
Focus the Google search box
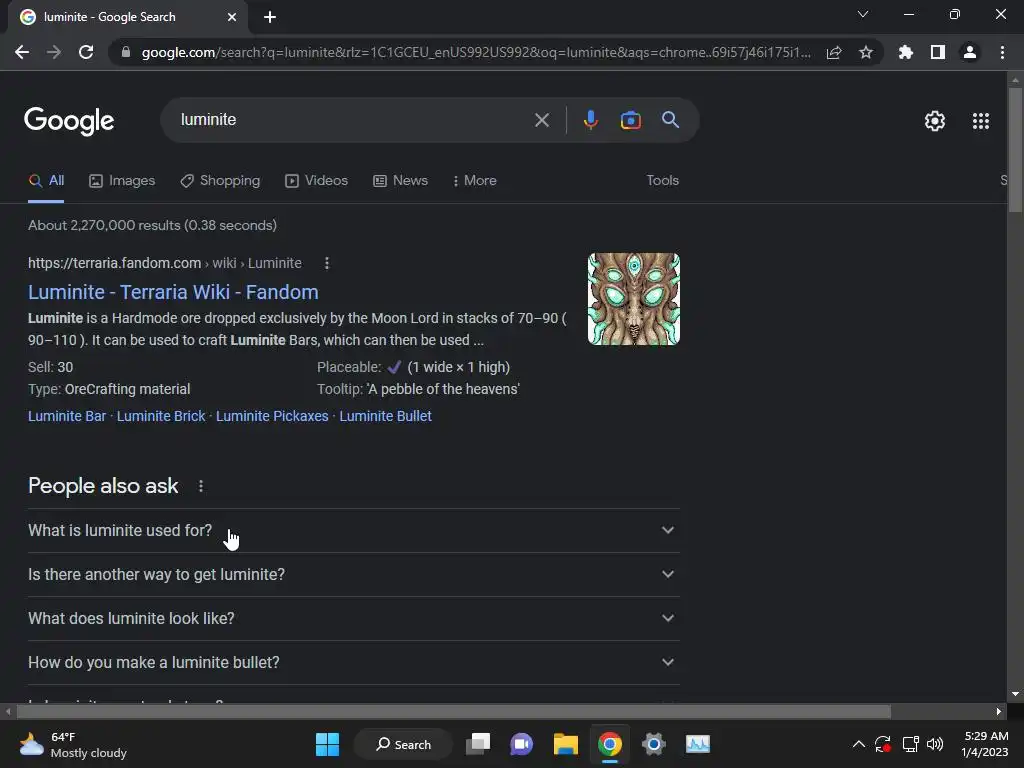(353, 120)
